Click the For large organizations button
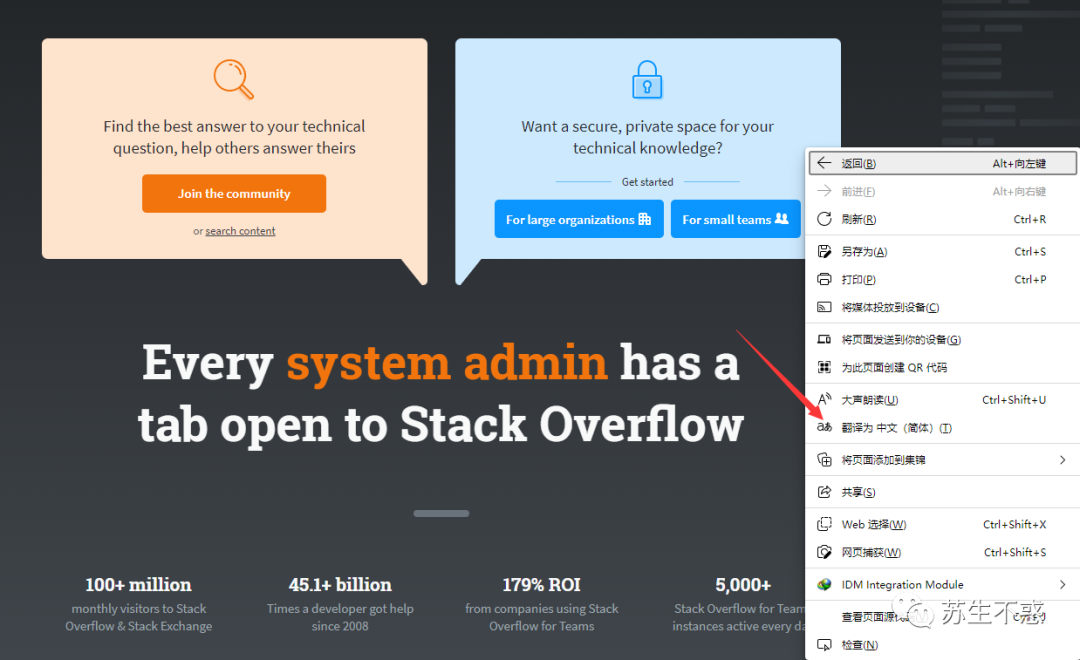Screen dimensions: 1080x660 (x=579, y=219)
